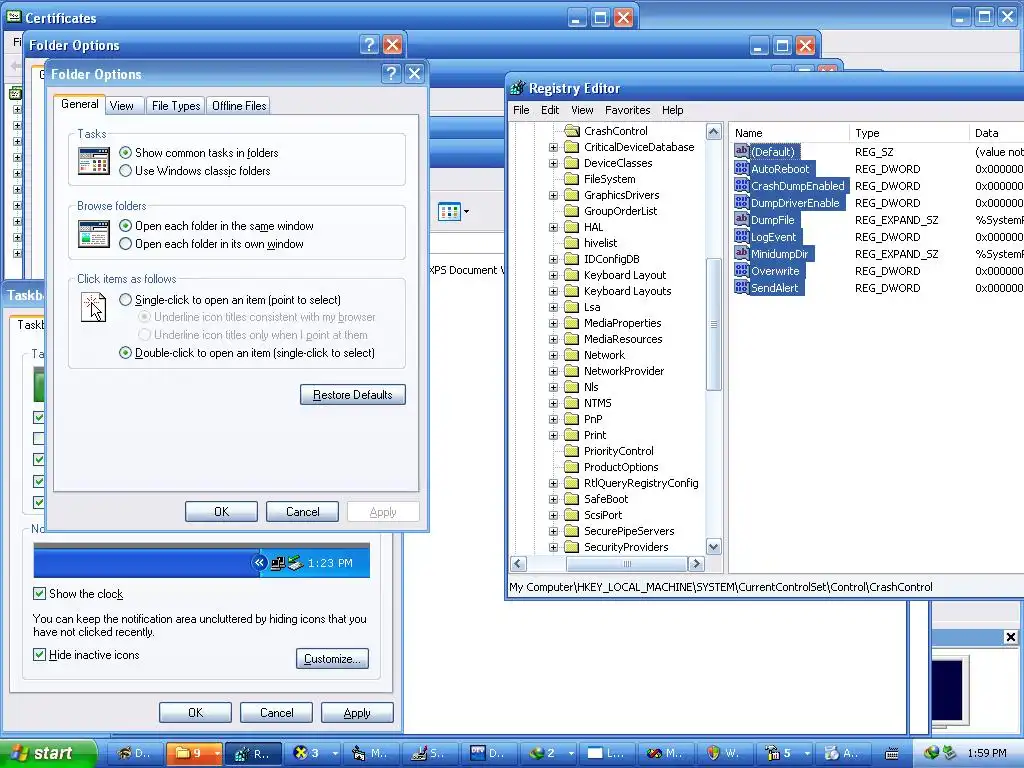Select Double-click to open an item
This screenshot has height=768, width=1024.
pos(125,353)
